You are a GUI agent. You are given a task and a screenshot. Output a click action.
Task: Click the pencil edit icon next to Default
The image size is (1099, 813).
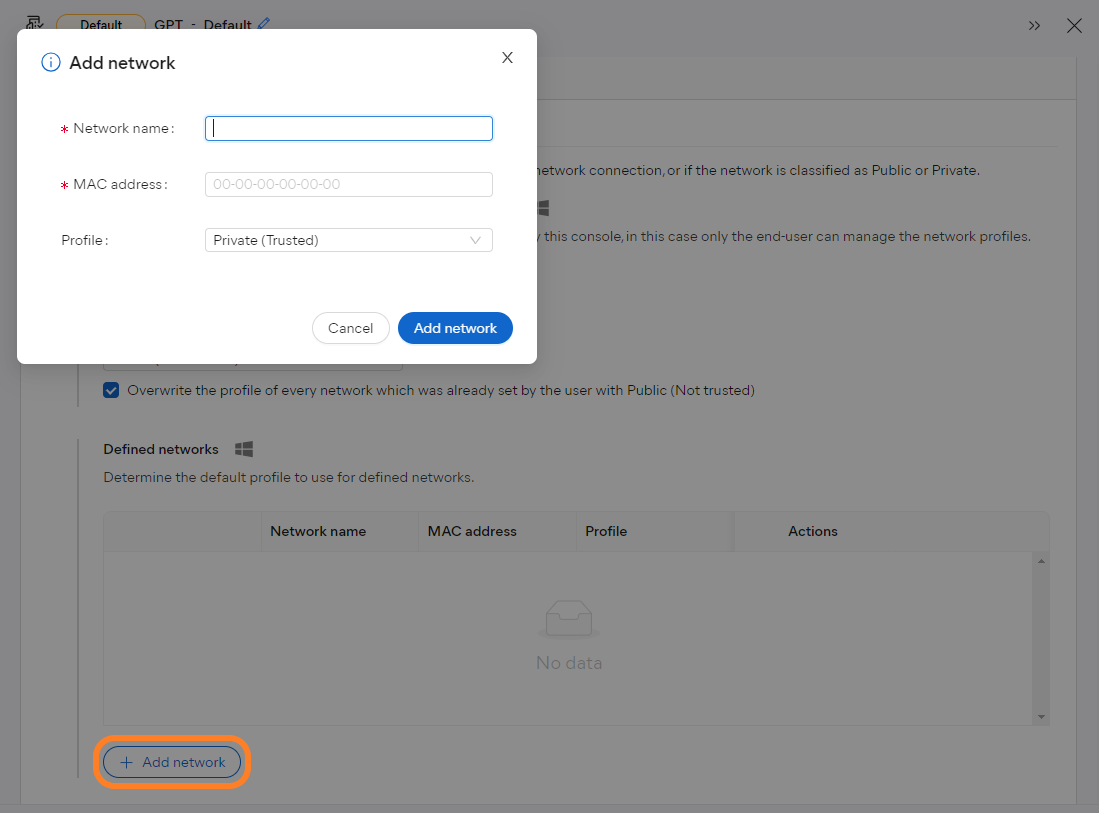(263, 24)
